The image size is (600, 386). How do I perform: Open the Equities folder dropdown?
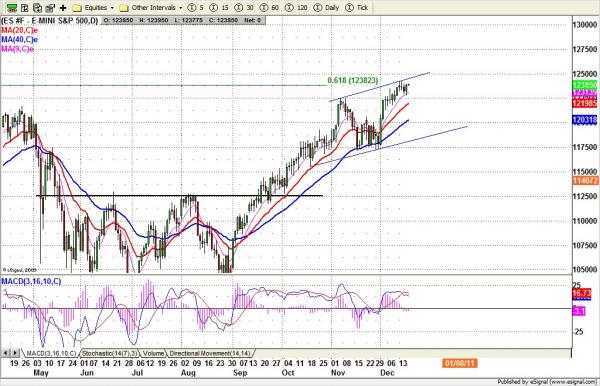click(x=93, y=7)
